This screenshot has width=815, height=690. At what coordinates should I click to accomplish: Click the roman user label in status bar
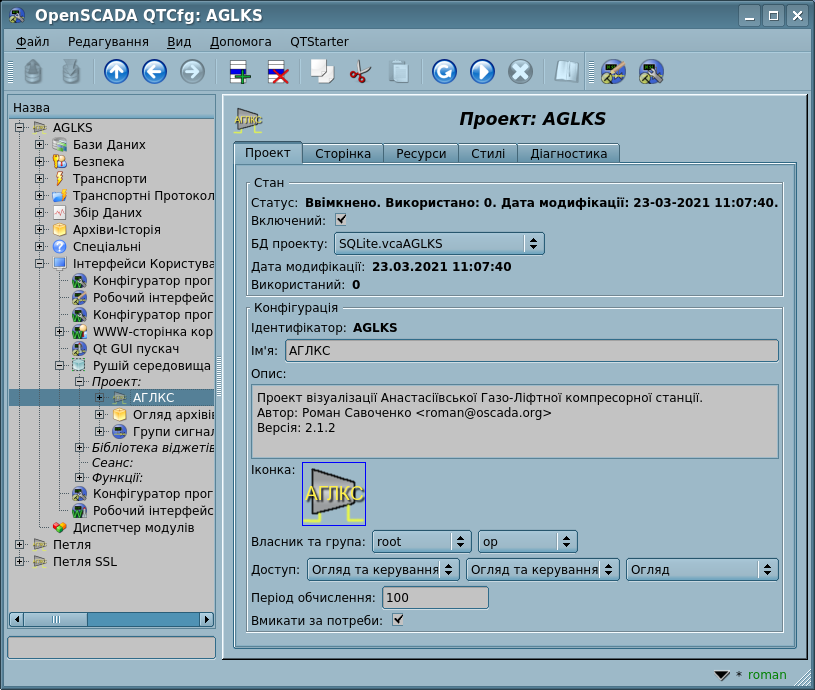(767, 674)
